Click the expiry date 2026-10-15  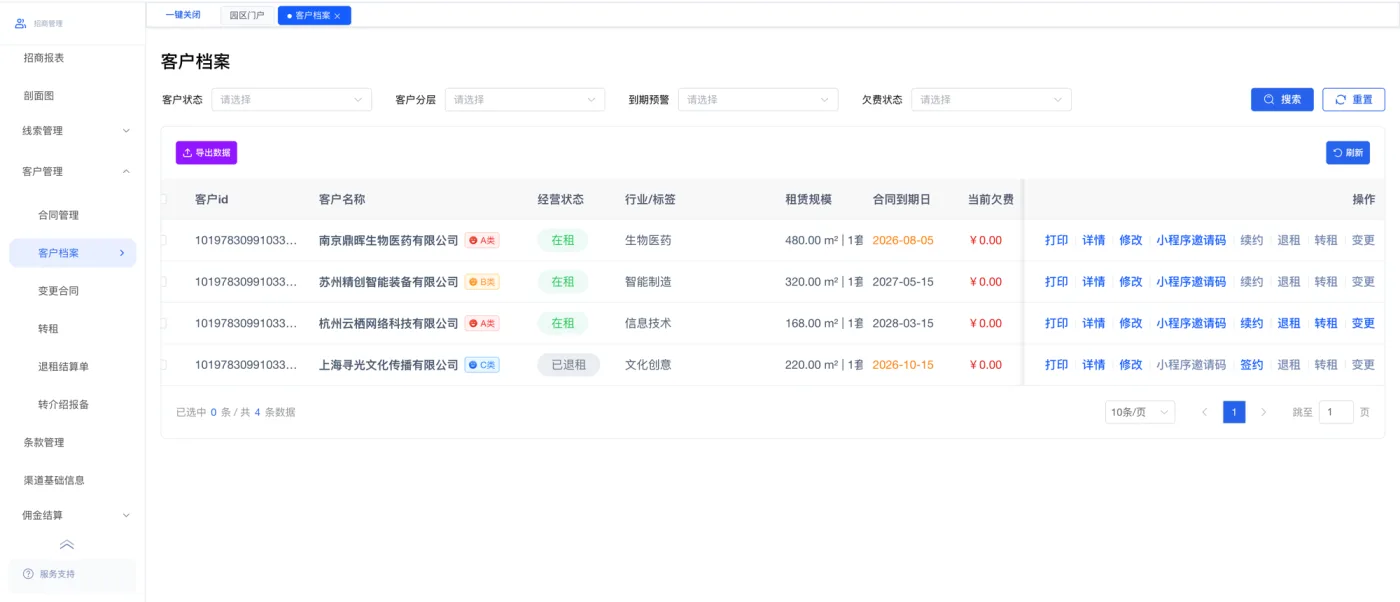903,365
